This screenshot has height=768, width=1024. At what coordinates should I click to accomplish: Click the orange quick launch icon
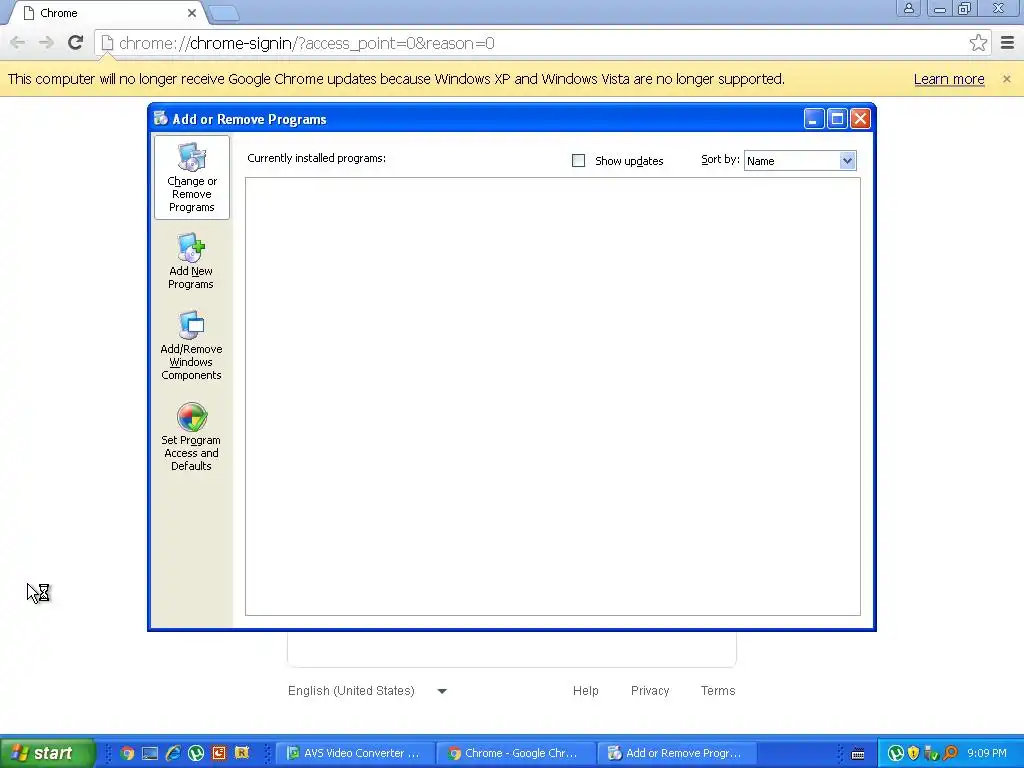pyautogui.click(x=219, y=753)
